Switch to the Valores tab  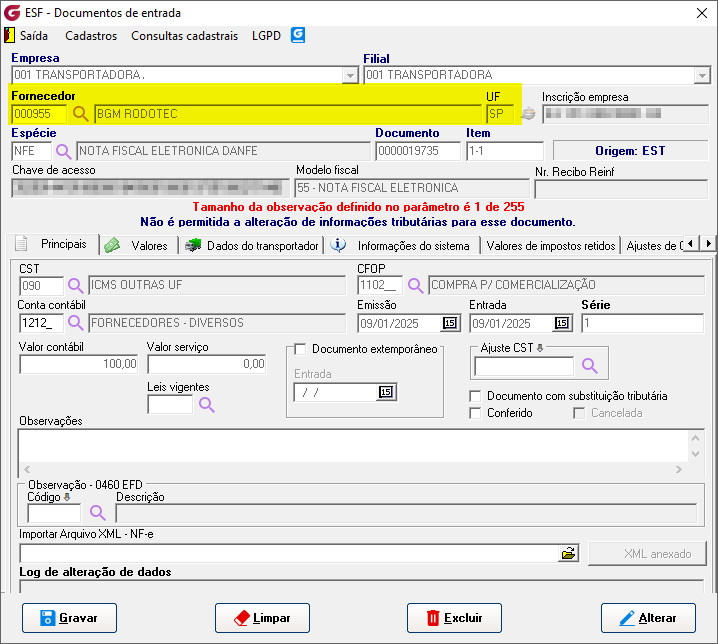[138, 246]
